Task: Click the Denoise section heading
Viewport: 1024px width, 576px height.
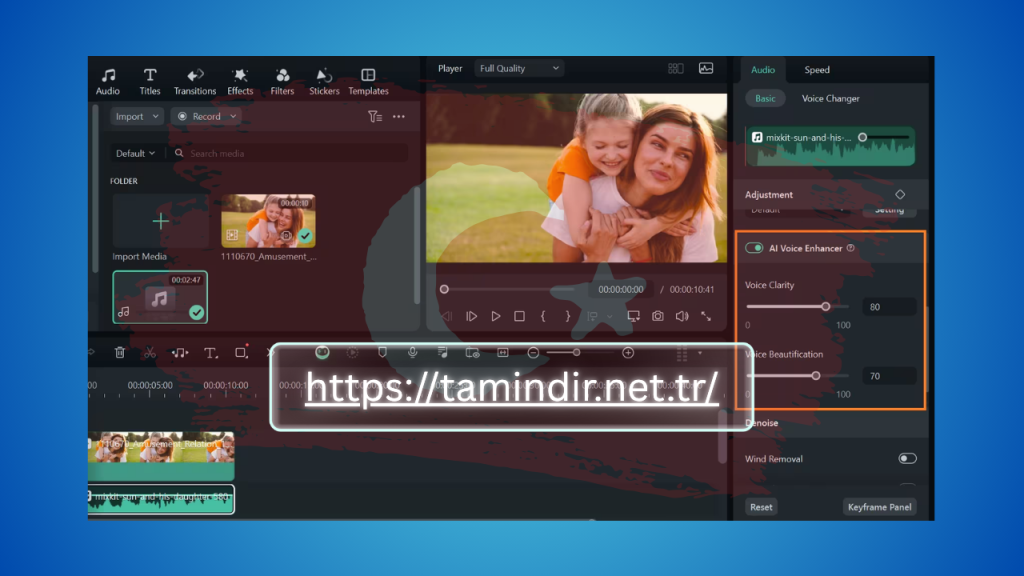Action: click(761, 423)
